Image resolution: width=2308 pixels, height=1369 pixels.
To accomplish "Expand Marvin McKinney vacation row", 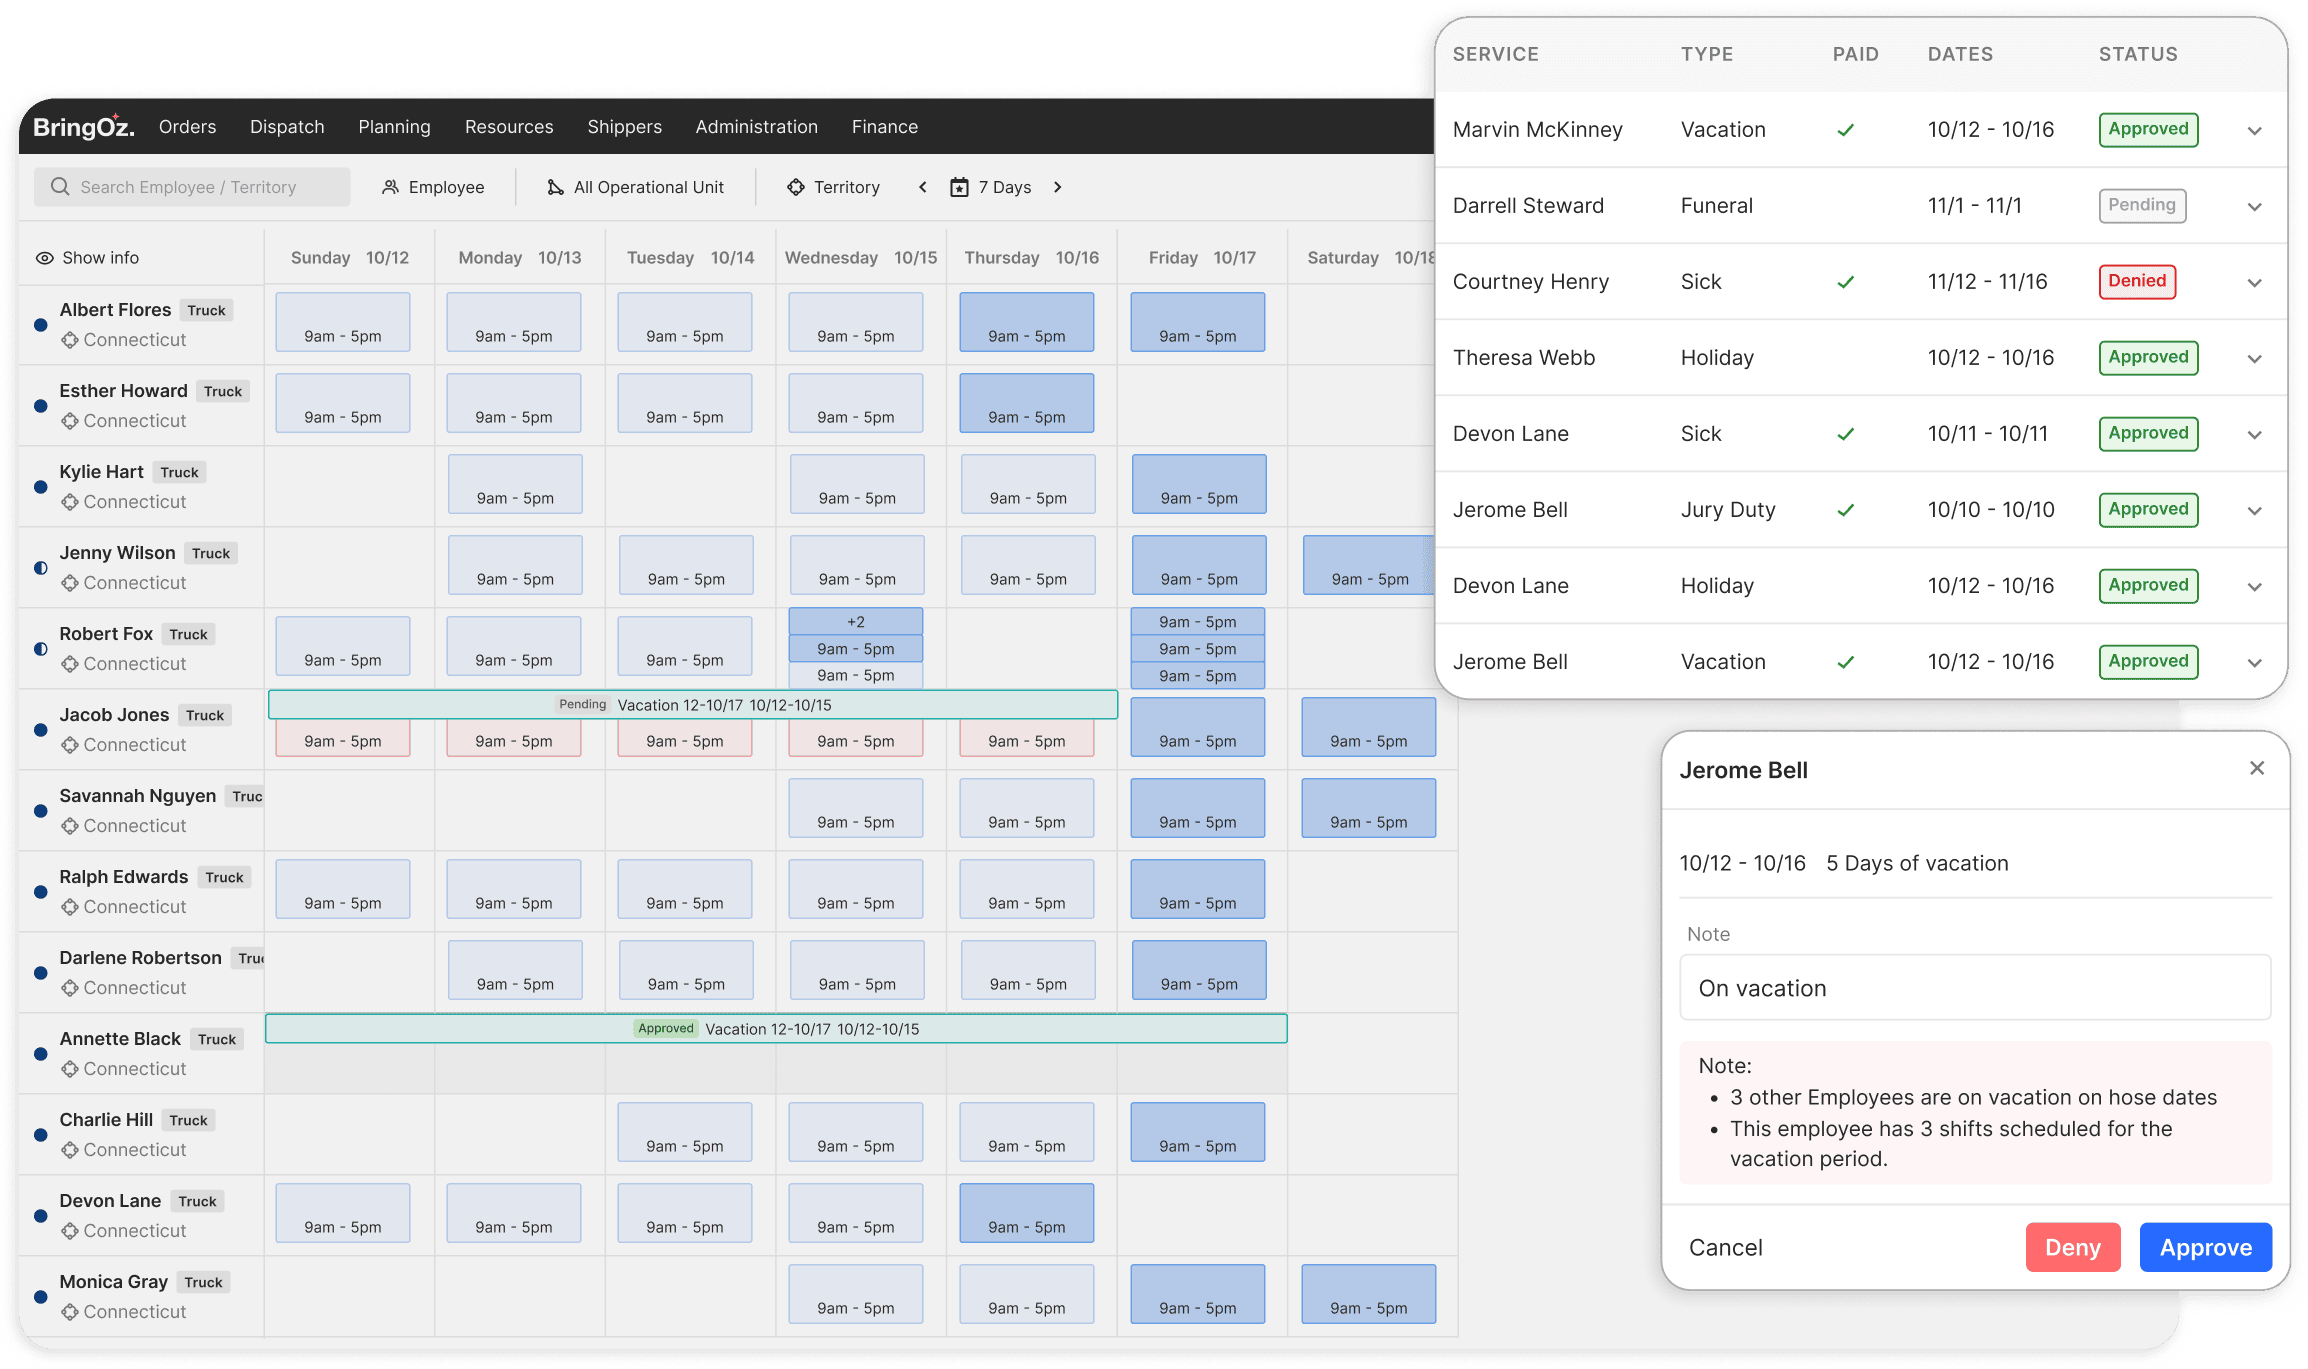I will click(x=2255, y=131).
